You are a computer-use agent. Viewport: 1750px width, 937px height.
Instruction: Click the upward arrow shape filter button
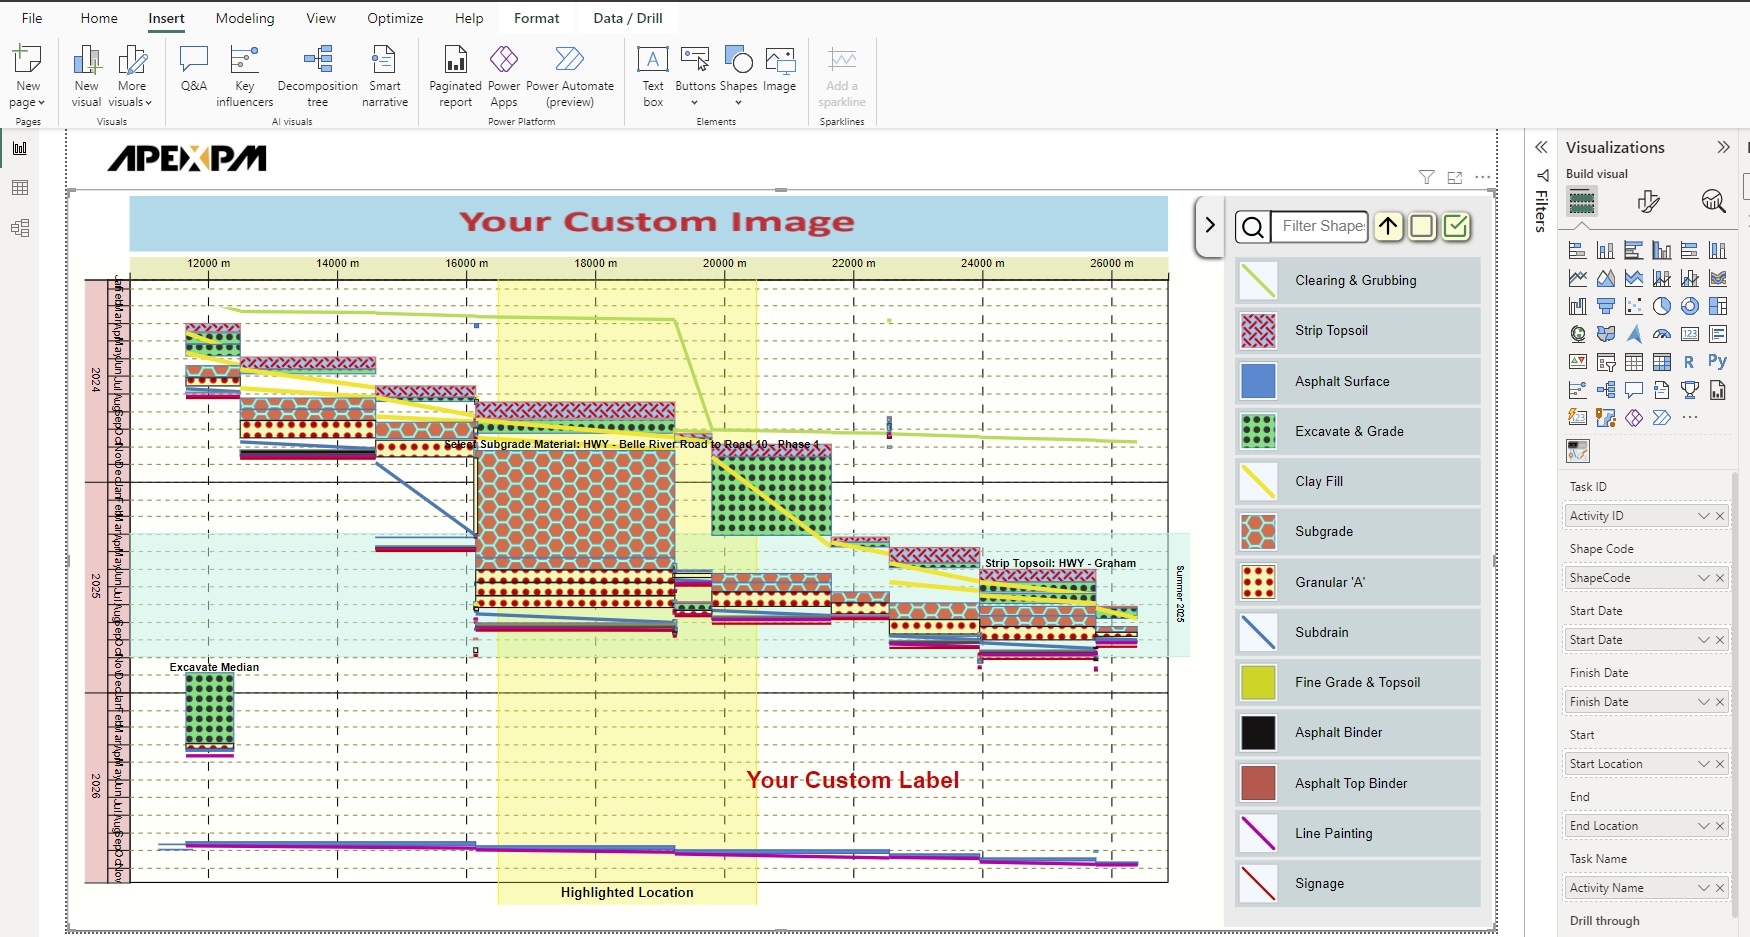pos(1389,227)
